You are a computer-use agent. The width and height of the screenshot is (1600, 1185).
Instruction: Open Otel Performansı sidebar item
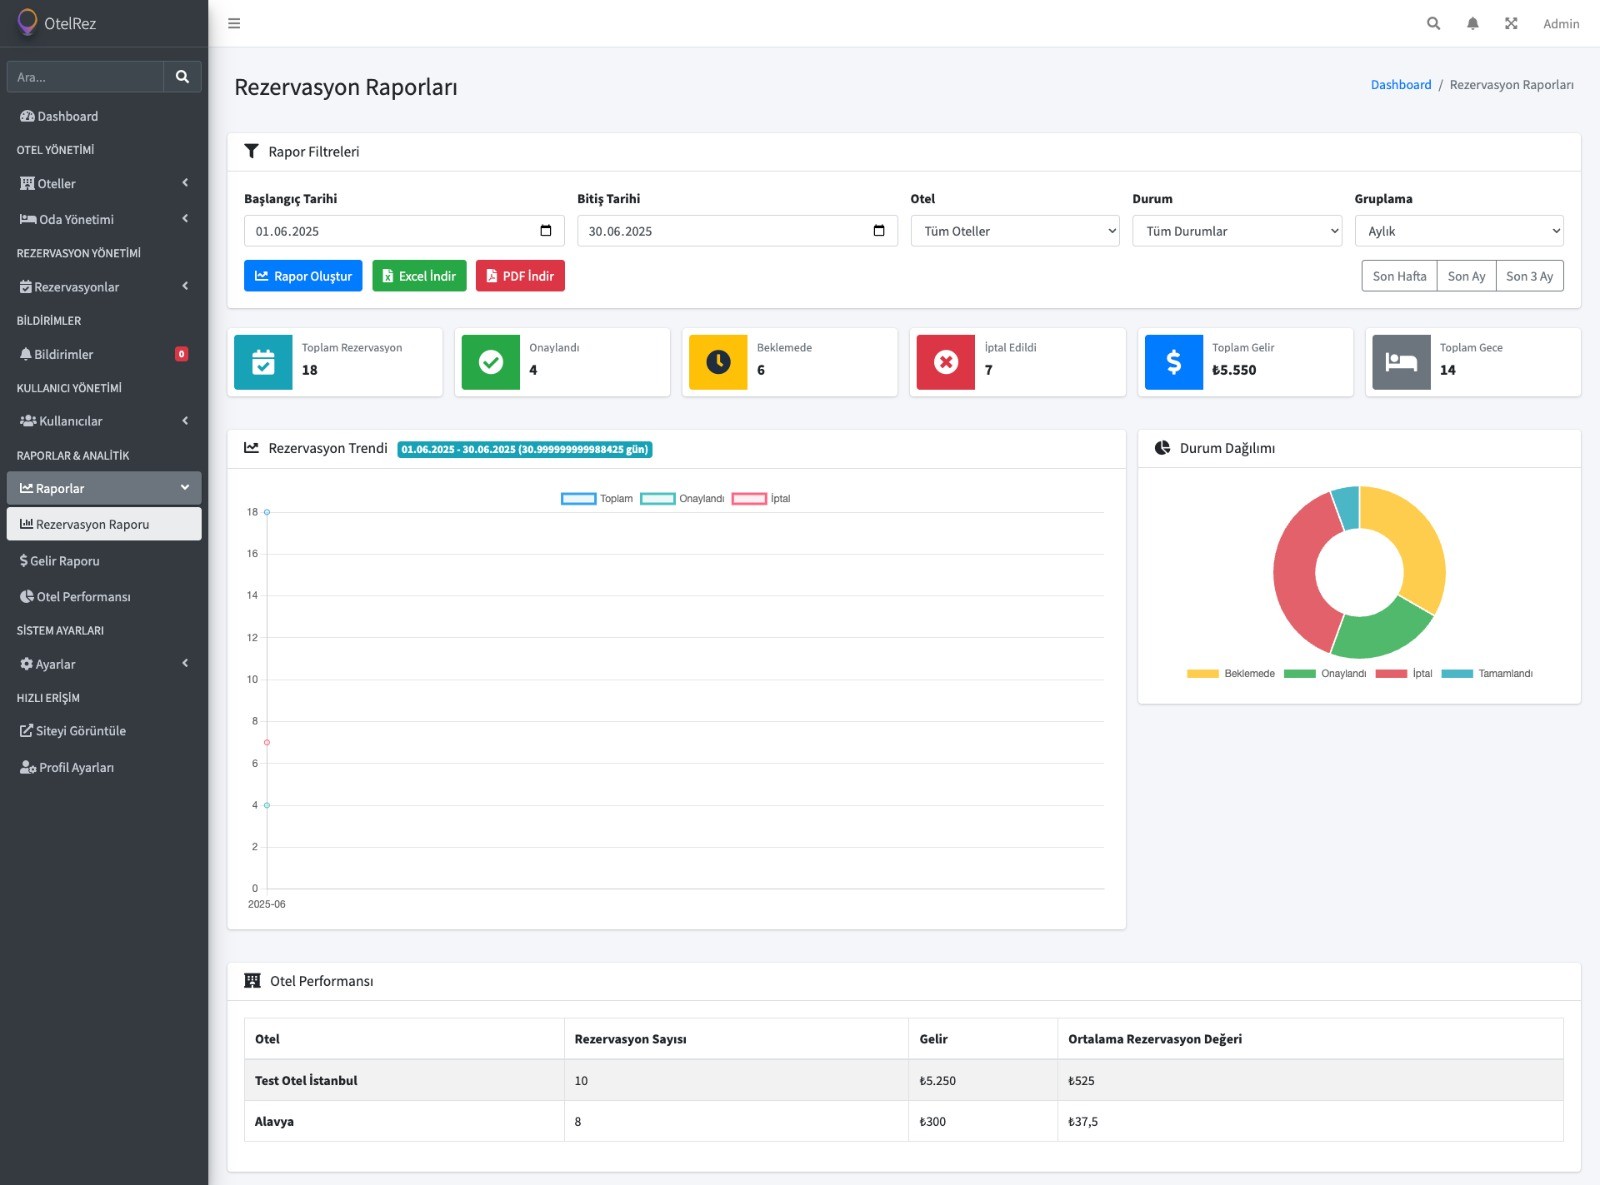coord(104,597)
